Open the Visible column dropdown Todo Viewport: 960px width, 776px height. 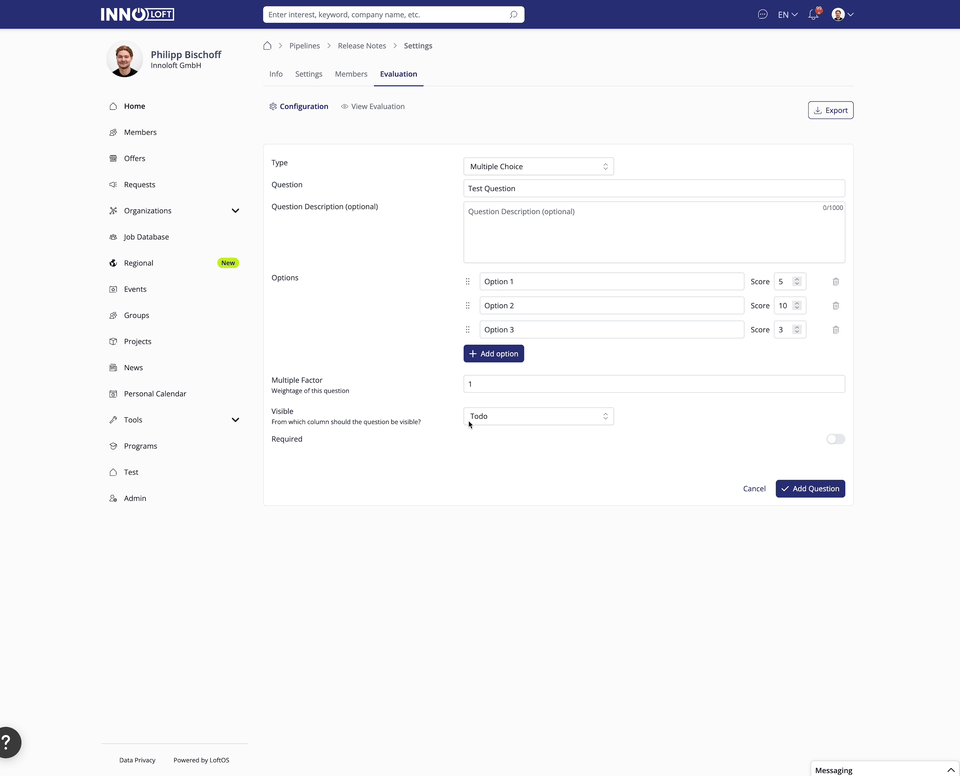click(x=538, y=416)
